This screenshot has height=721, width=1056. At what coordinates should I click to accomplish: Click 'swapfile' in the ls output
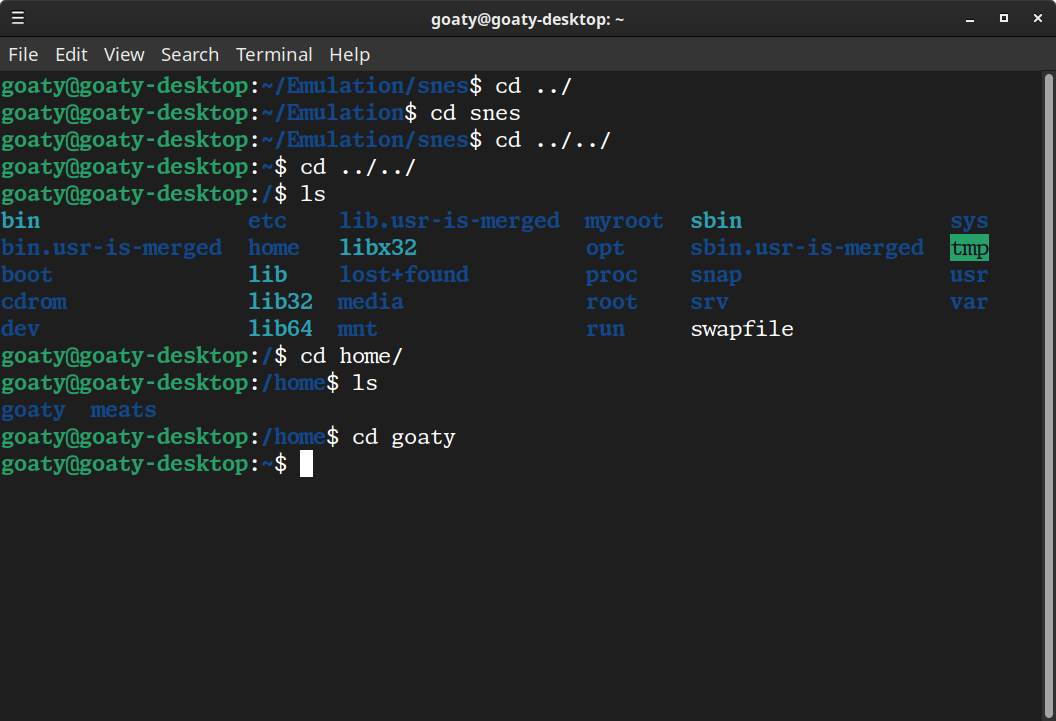741,329
